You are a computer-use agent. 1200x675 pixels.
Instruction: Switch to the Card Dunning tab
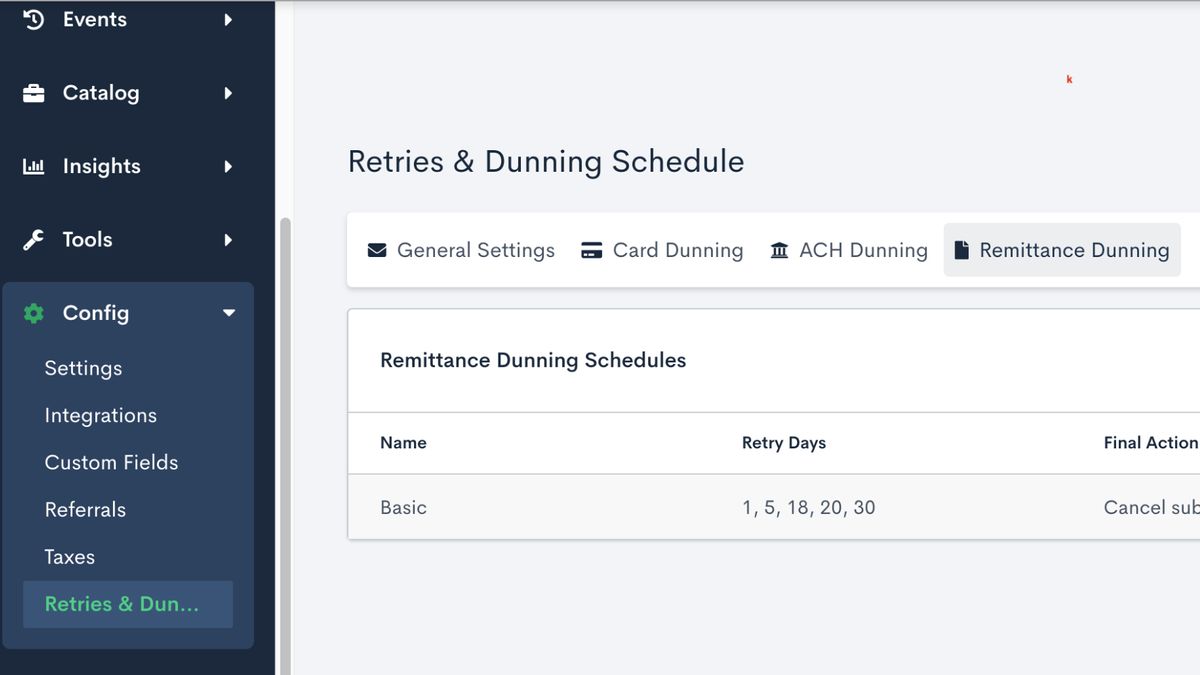[x=677, y=250]
